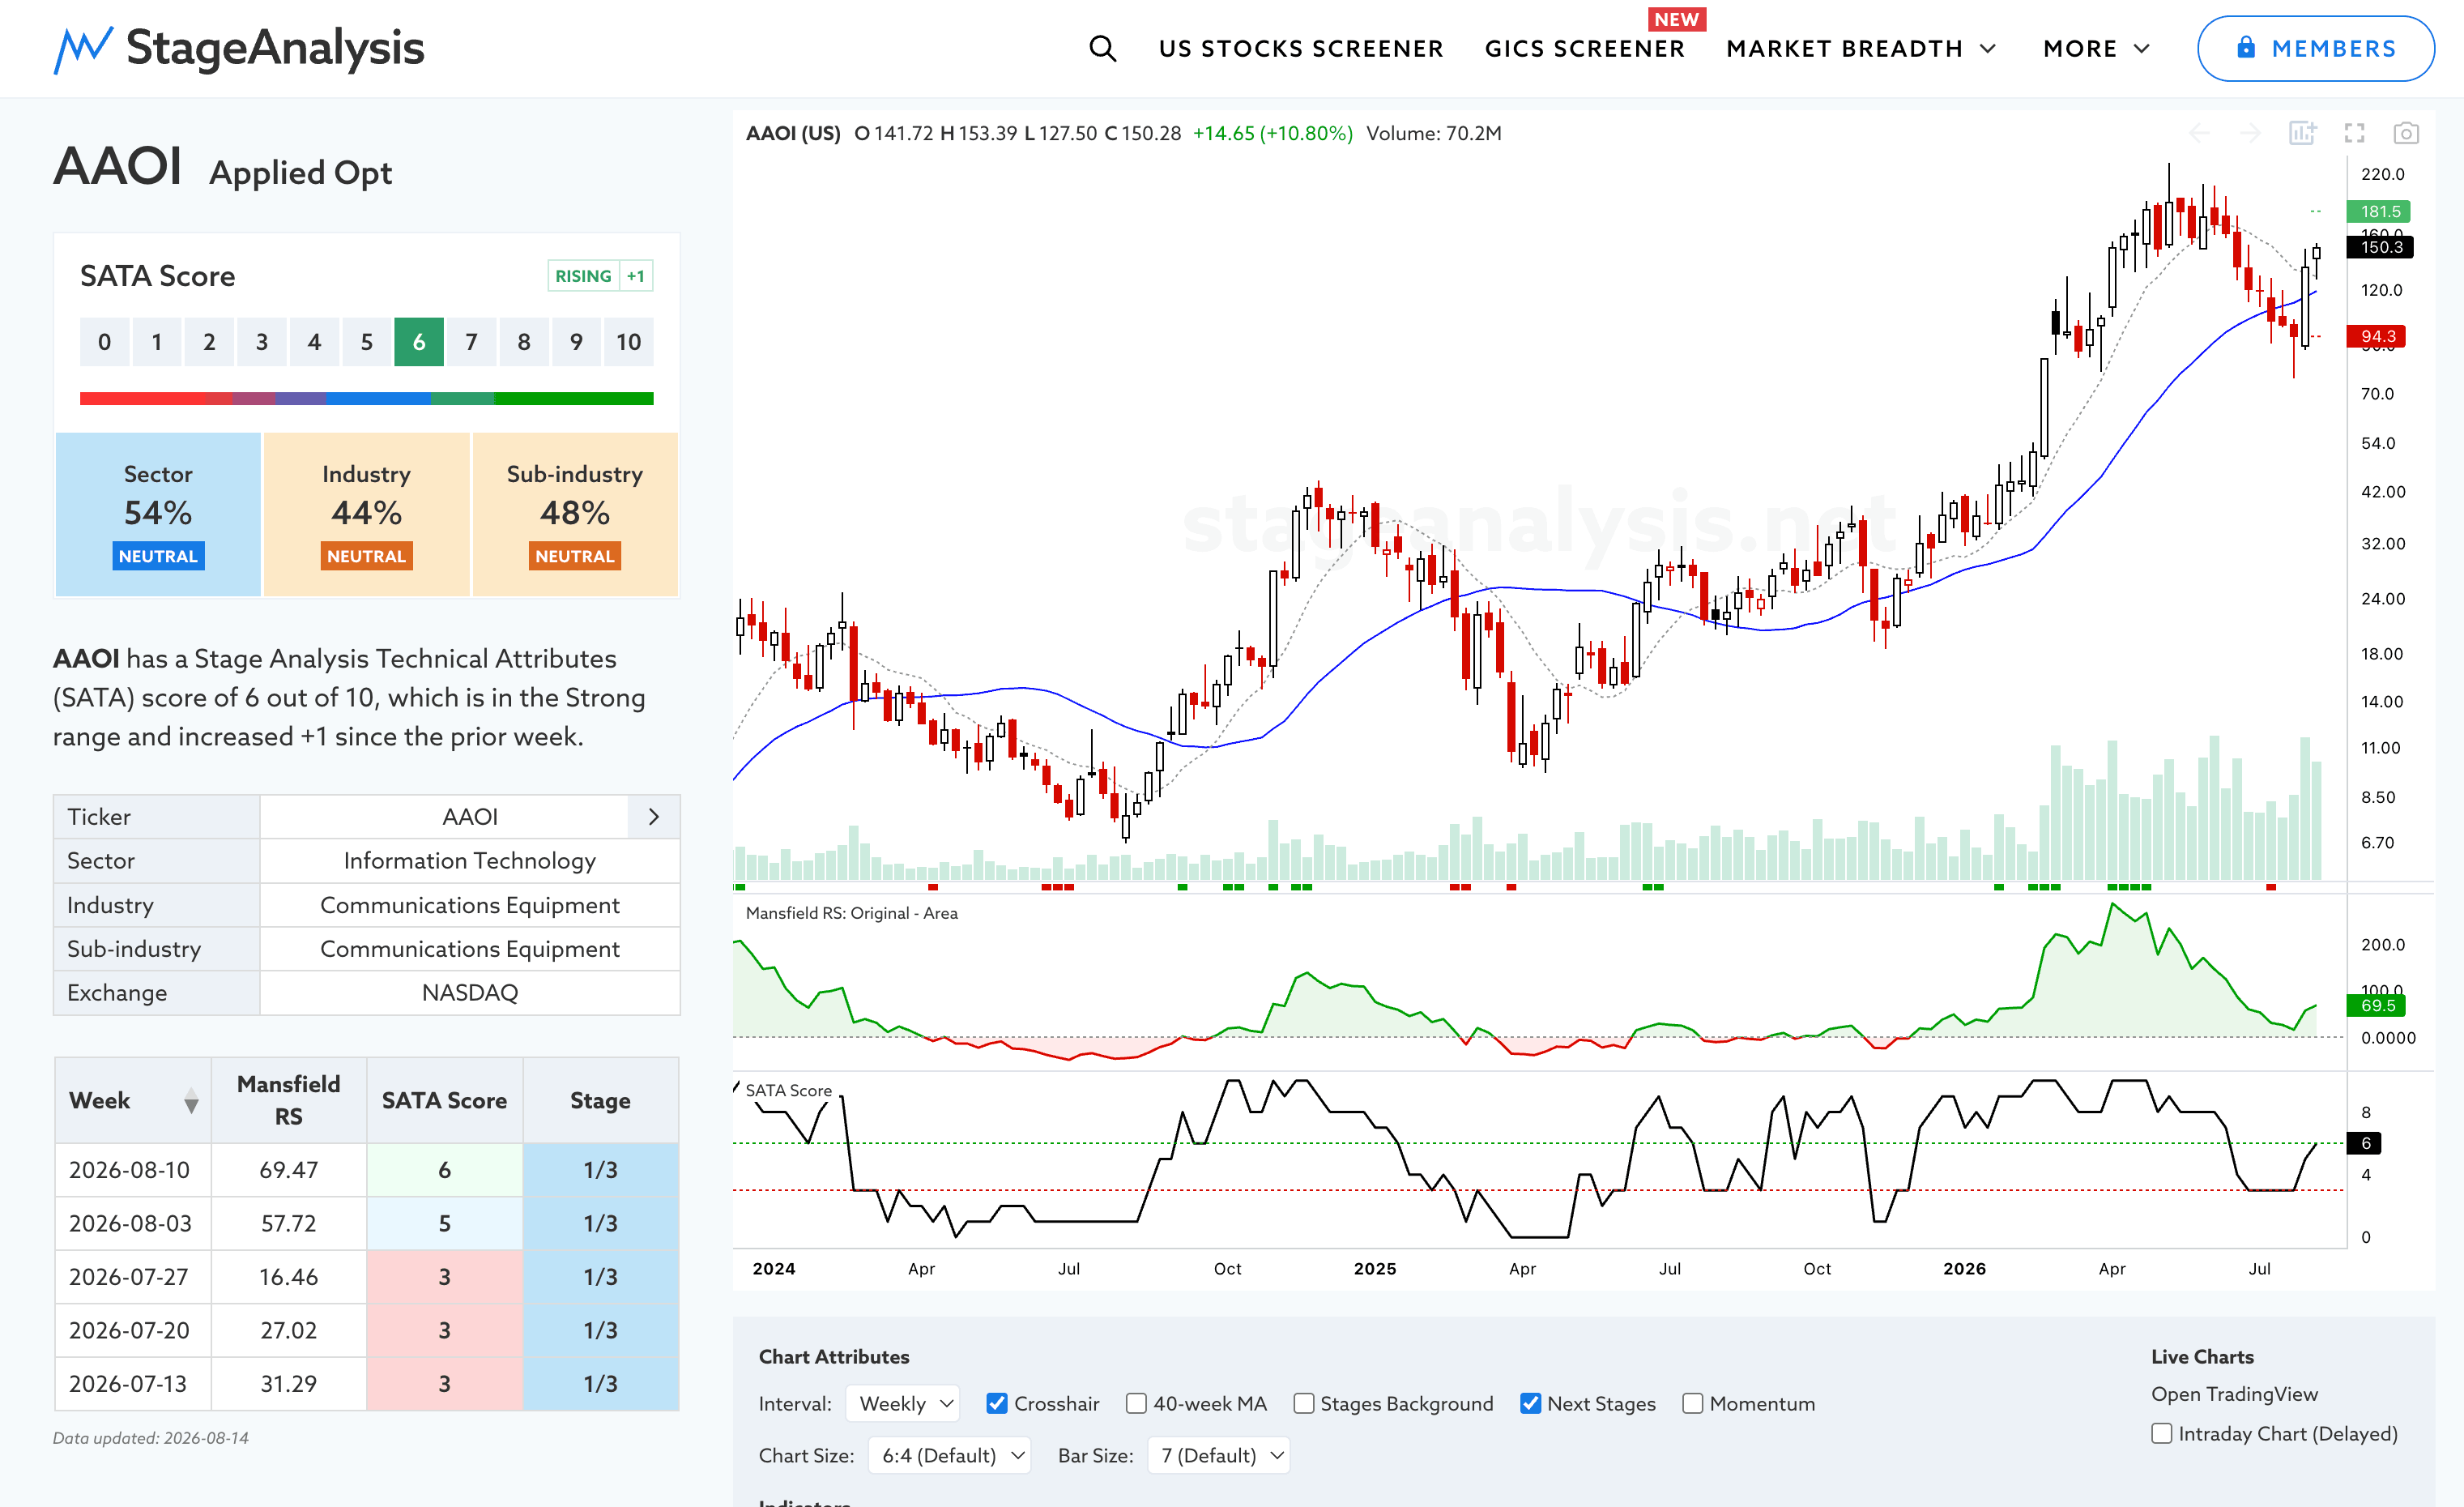This screenshot has height=1507, width=2464.
Task: Click the Members button
Action: (x=2315, y=48)
